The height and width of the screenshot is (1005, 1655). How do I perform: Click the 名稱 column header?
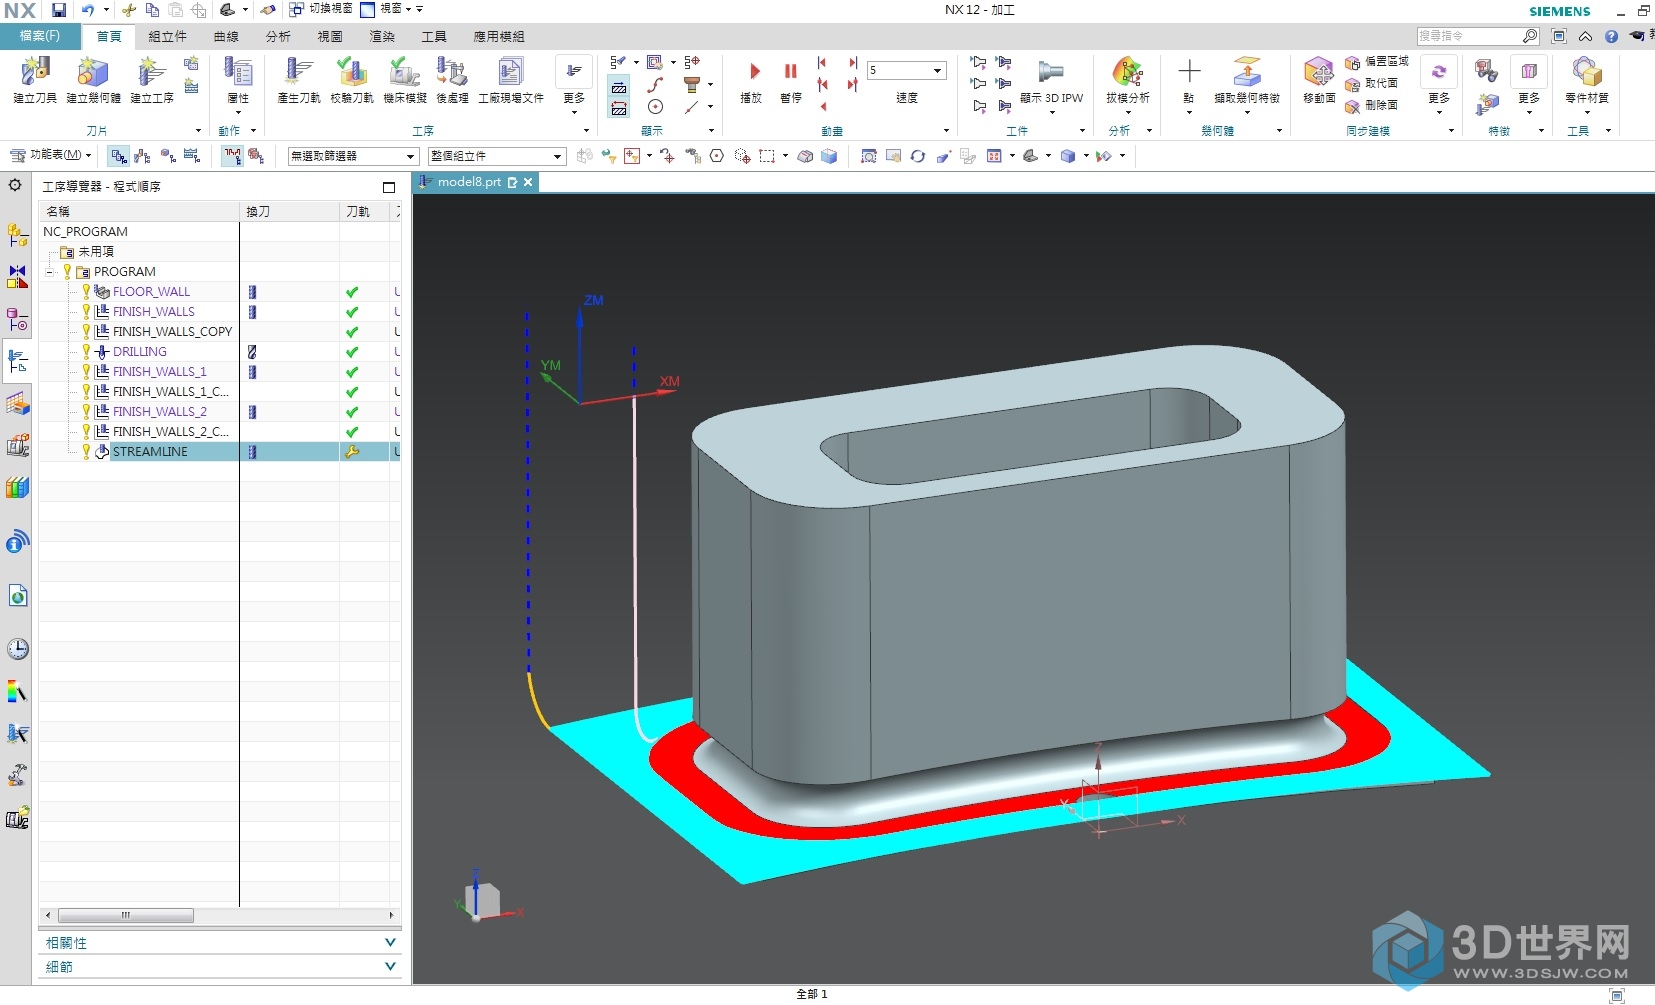(139, 211)
